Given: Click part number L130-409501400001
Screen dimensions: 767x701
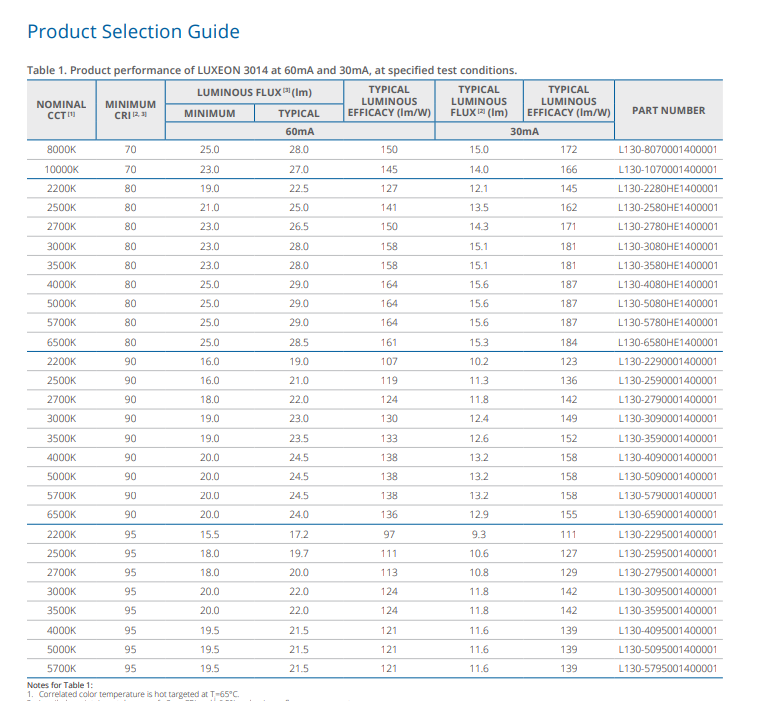Looking at the screenshot, I should click(668, 631).
